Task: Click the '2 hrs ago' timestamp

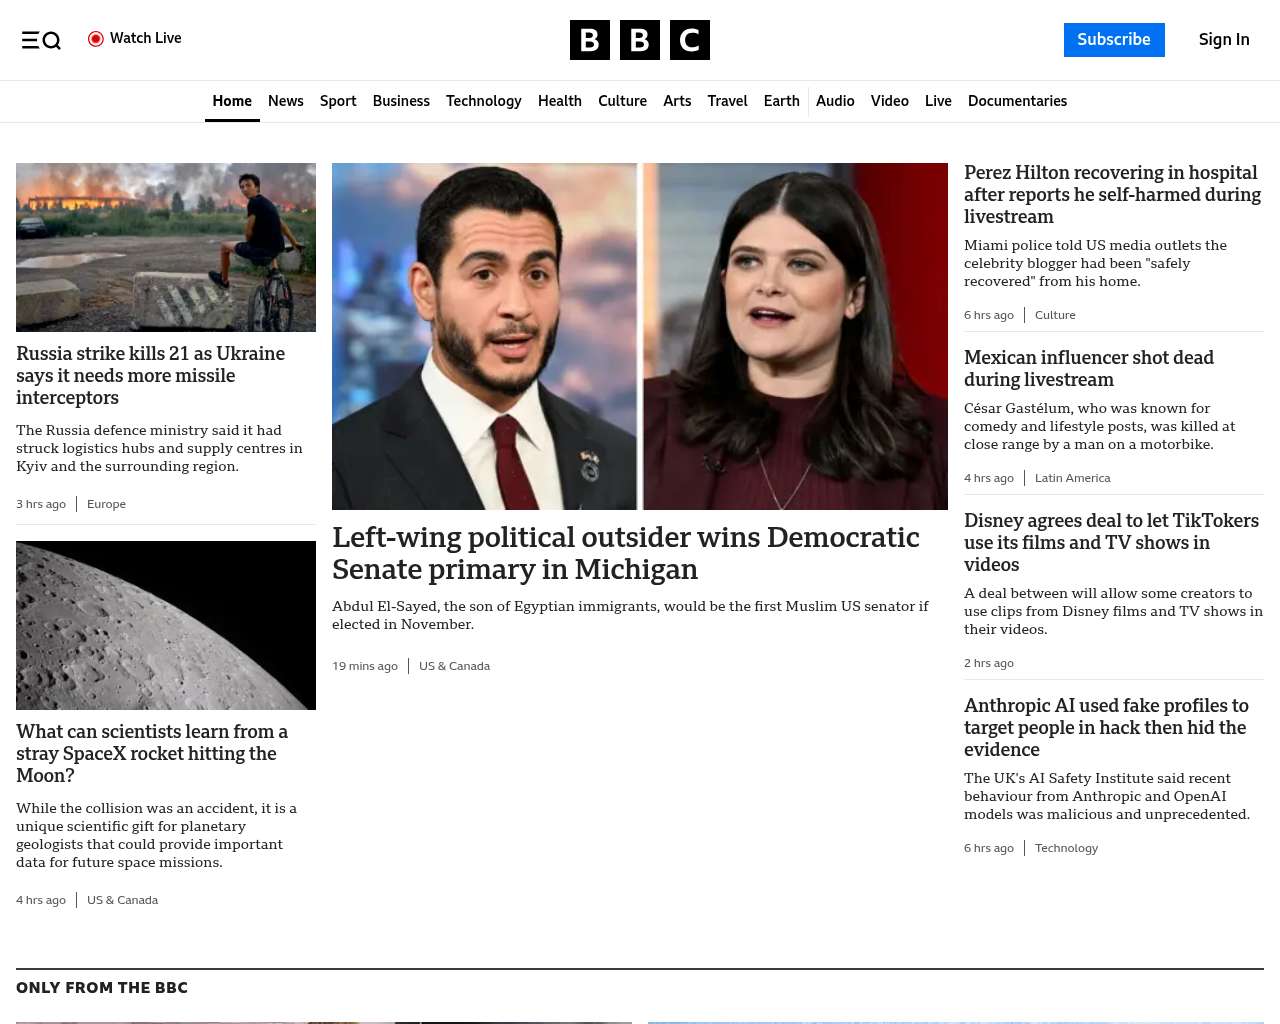Action: coord(989,663)
